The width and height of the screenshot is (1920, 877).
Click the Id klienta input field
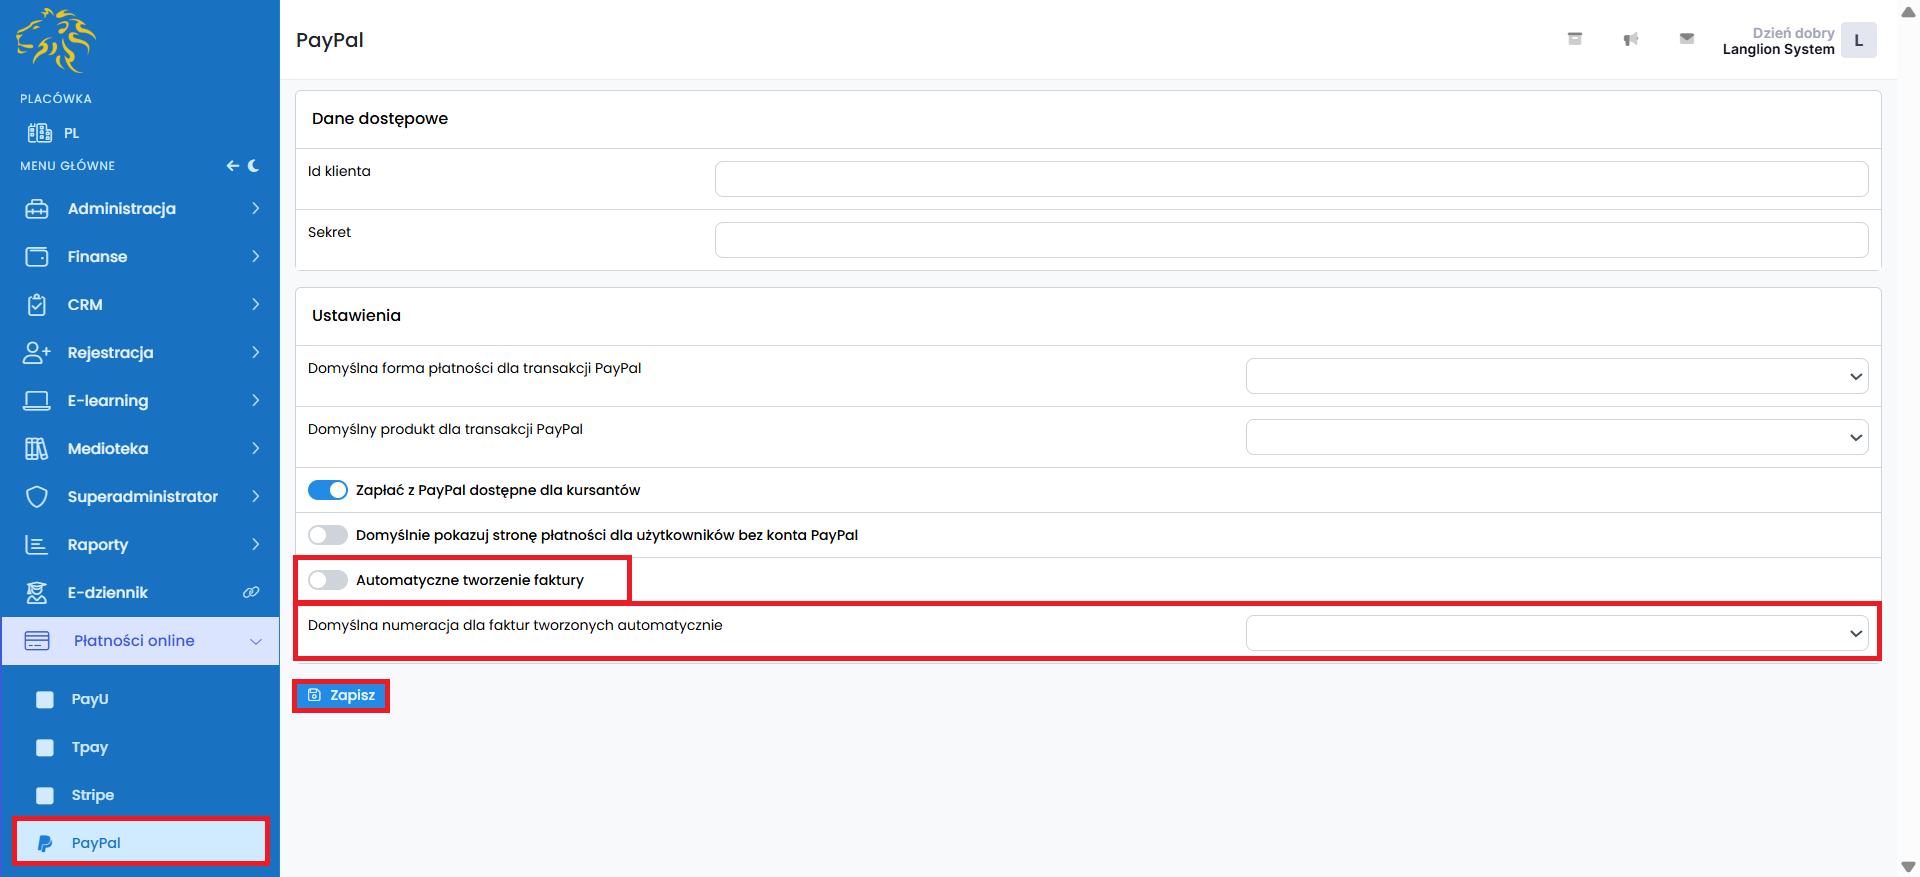(1291, 179)
